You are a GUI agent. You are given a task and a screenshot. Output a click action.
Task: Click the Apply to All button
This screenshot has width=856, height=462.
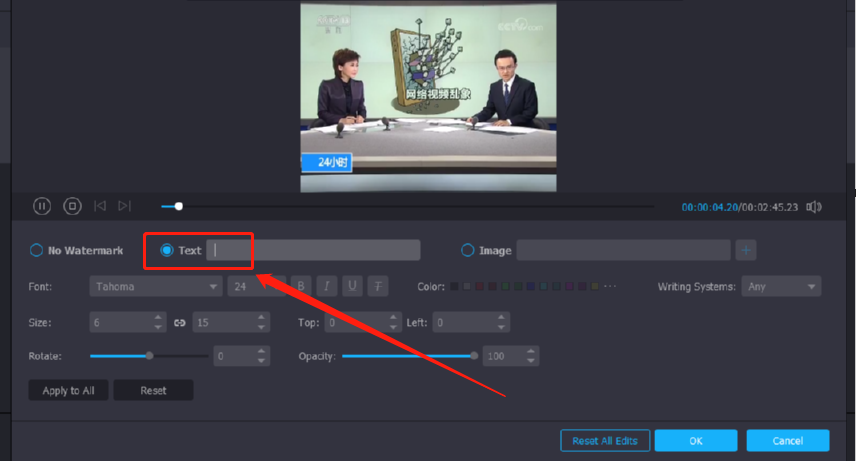68,390
